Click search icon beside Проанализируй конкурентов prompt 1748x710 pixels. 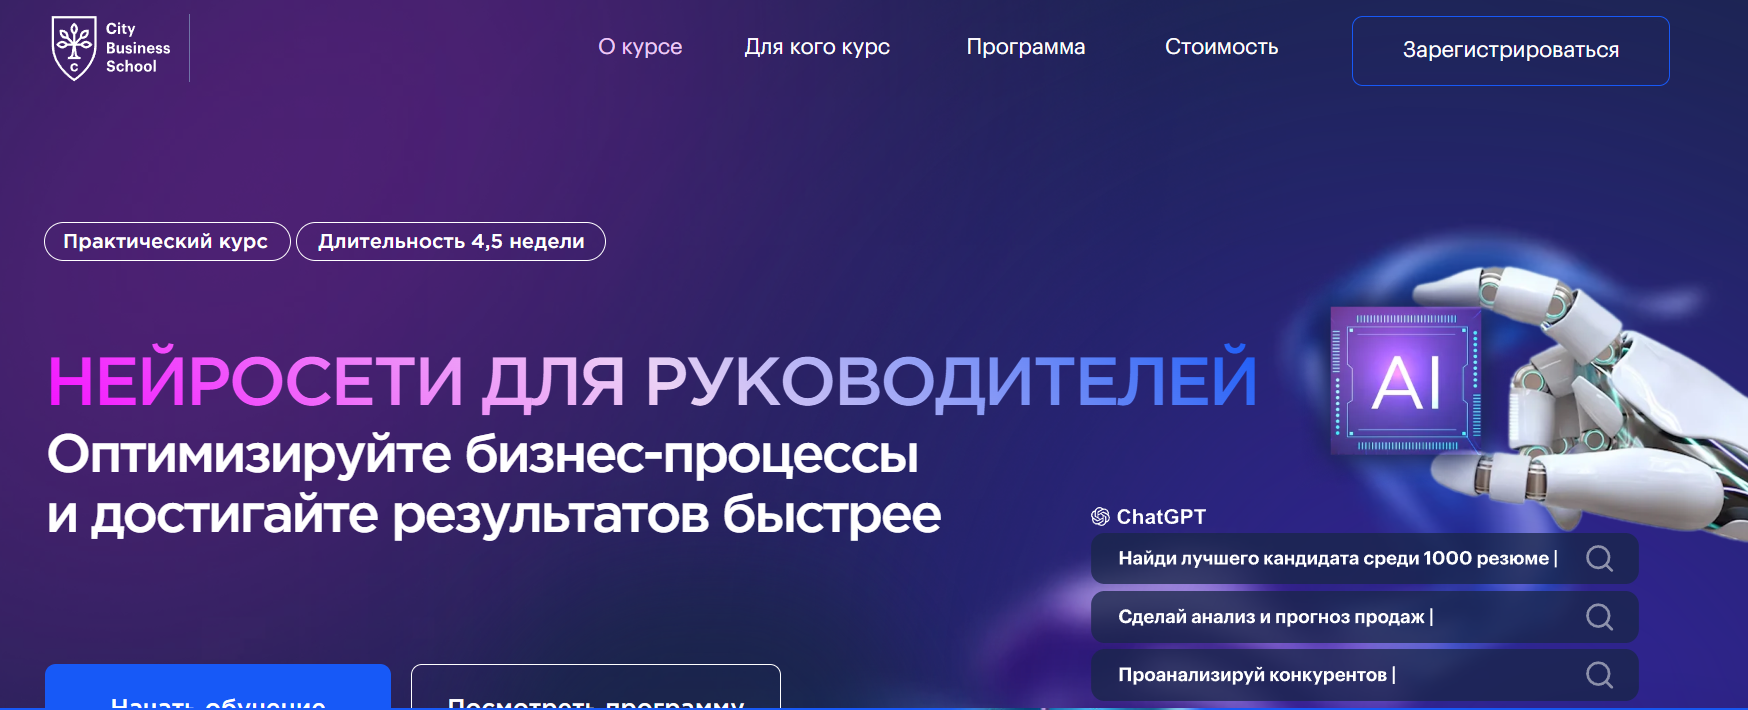[1599, 675]
